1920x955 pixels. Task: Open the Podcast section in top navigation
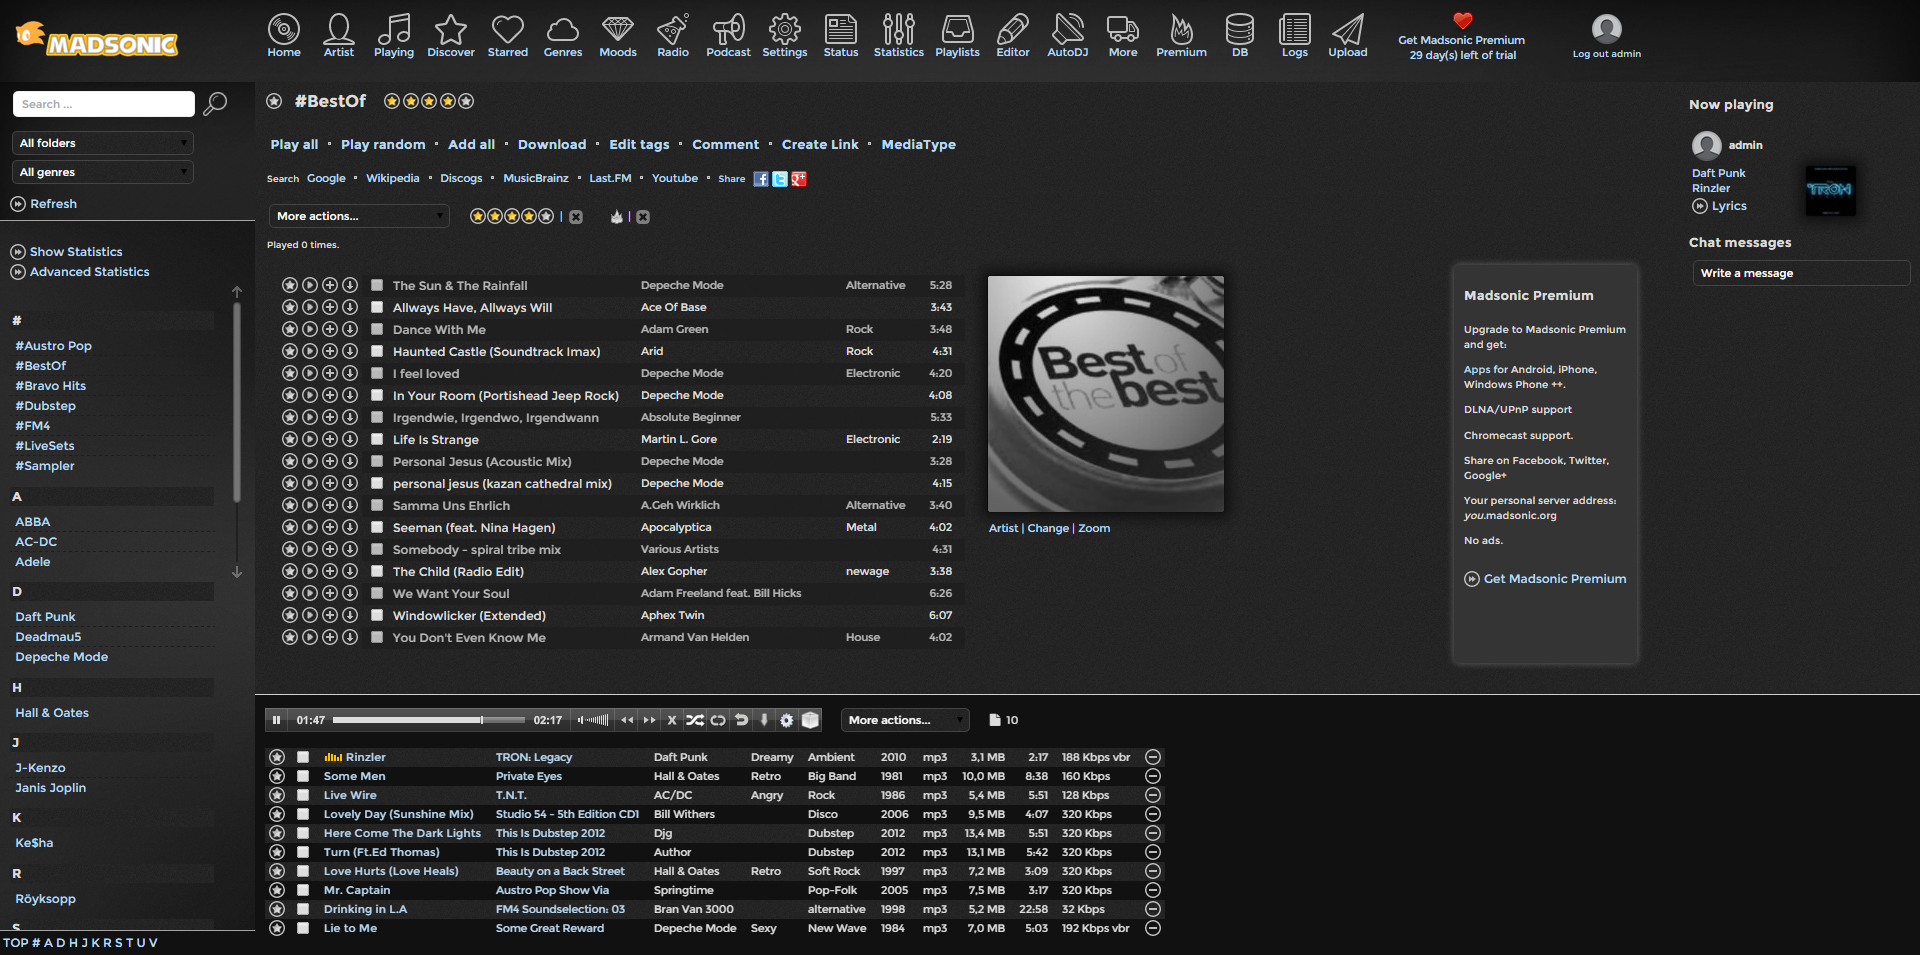click(x=728, y=35)
